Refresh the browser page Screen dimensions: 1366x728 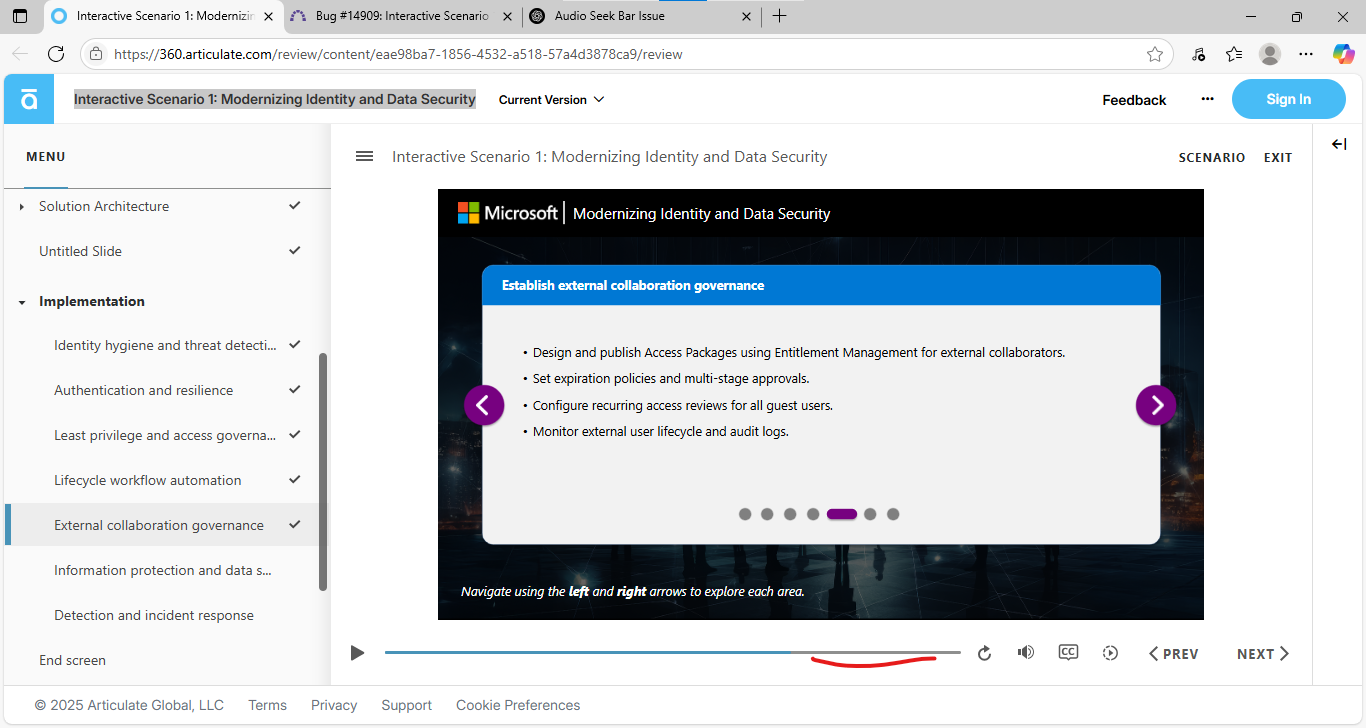[x=56, y=54]
